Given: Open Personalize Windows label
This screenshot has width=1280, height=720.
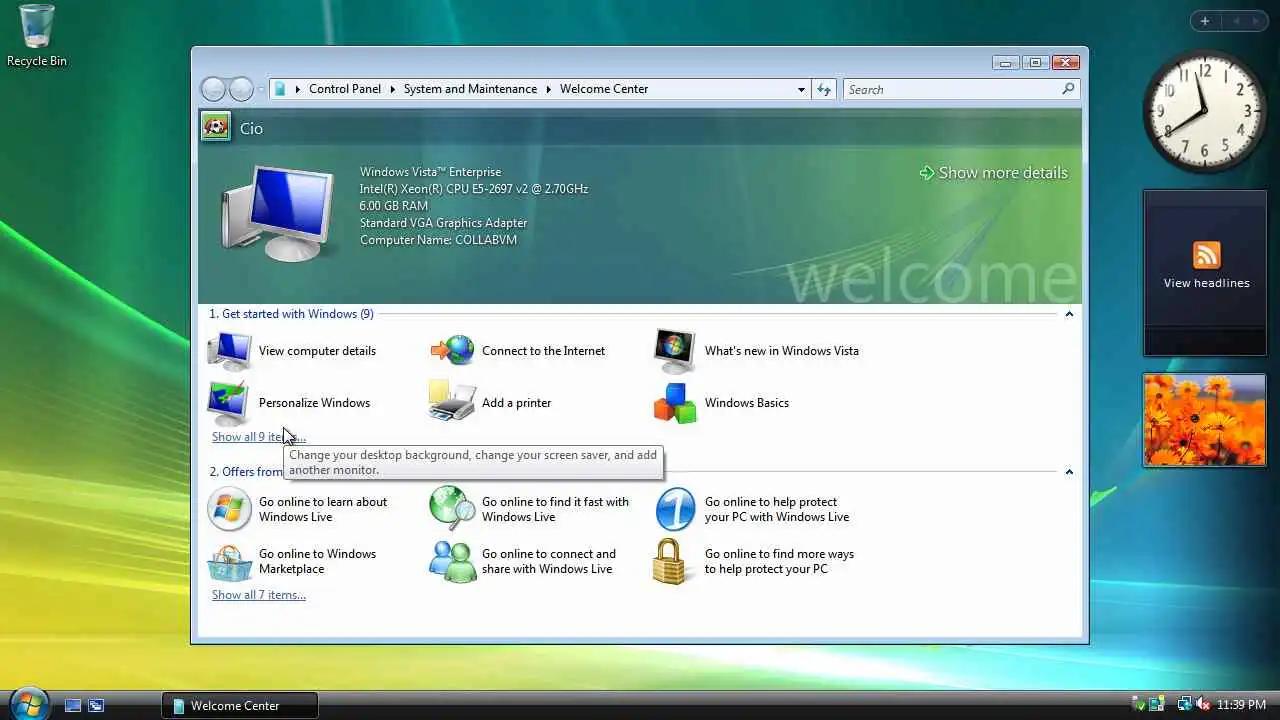Looking at the screenshot, I should pos(314,403).
